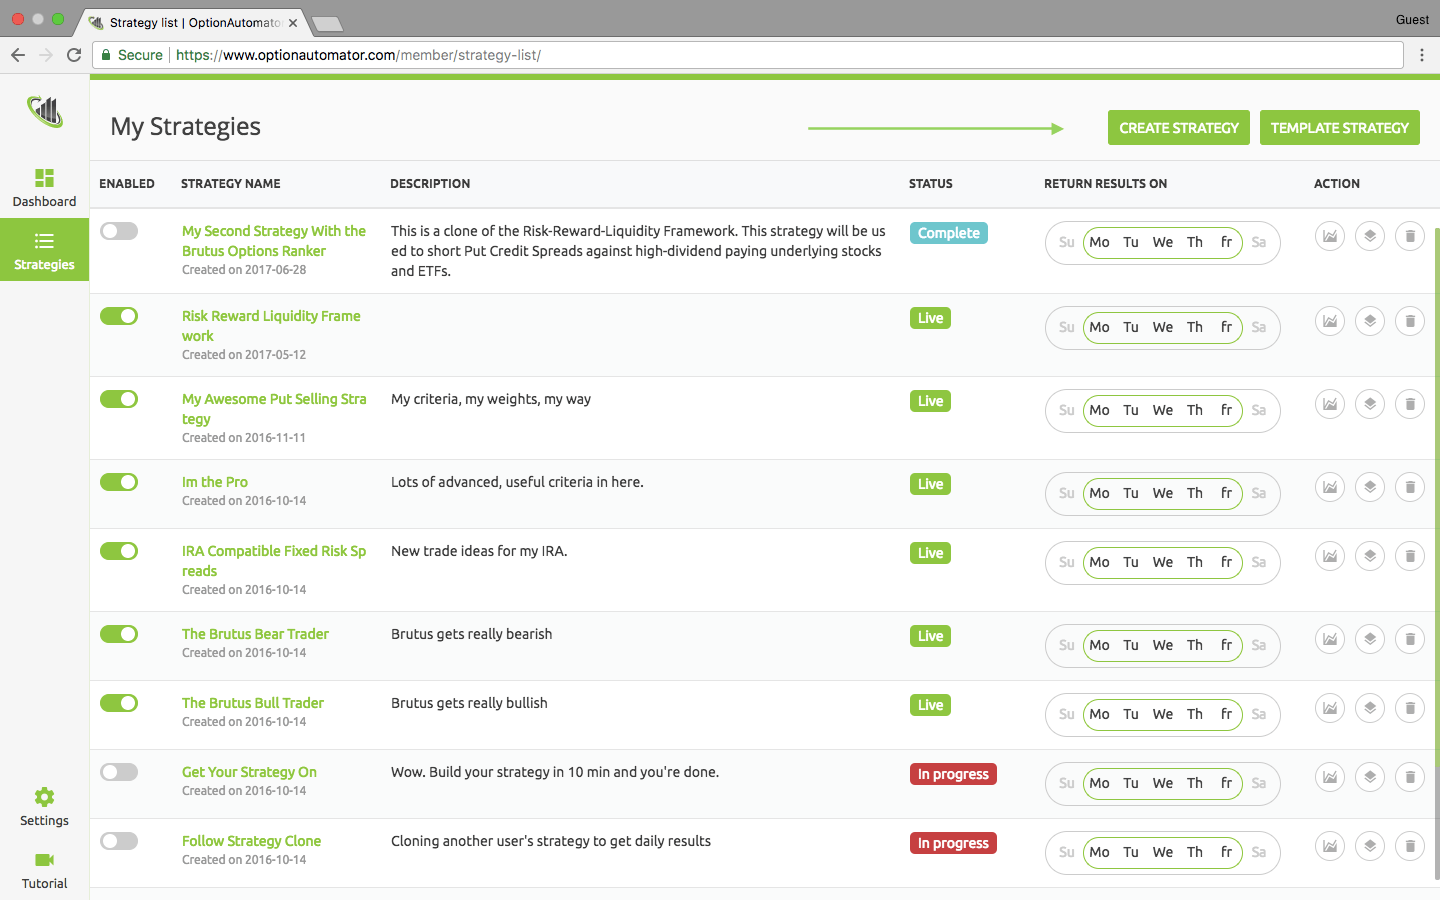The height and width of the screenshot is (900, 1440).
Task: Delete the Im the Pro strategy
Action: tap(1409, 487)
